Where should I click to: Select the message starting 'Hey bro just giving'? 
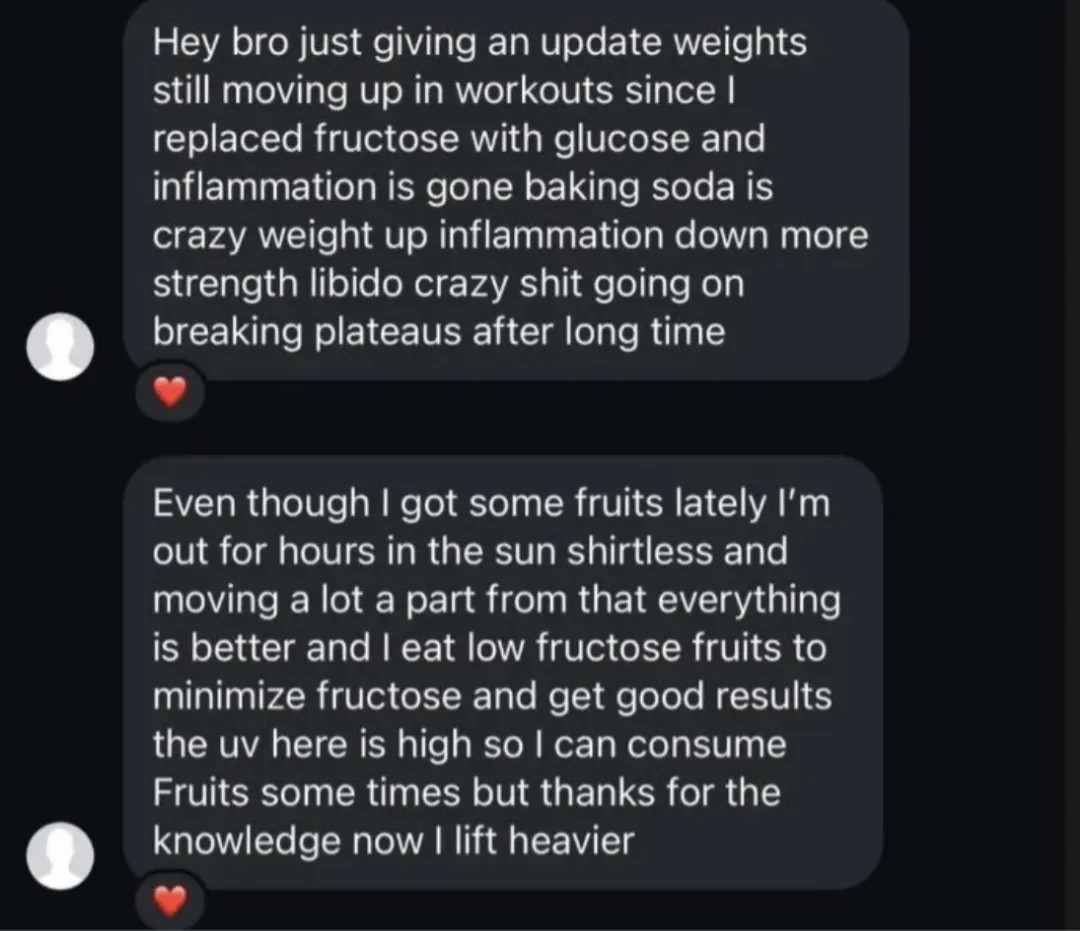[x=516, y=187]
